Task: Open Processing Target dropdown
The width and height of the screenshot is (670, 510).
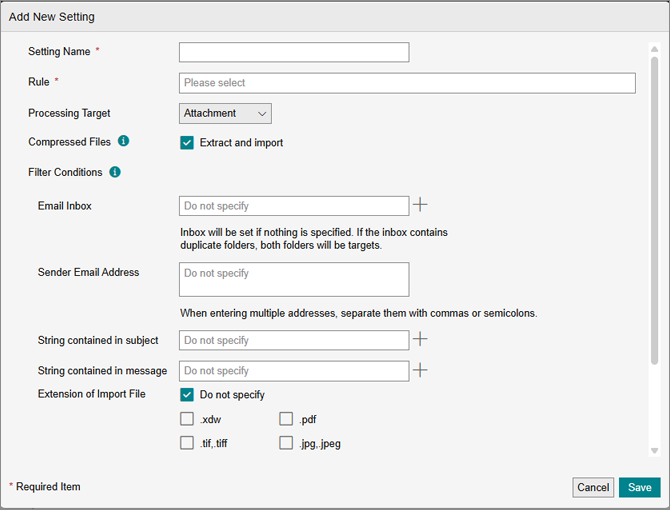Action: click(225, 114)
